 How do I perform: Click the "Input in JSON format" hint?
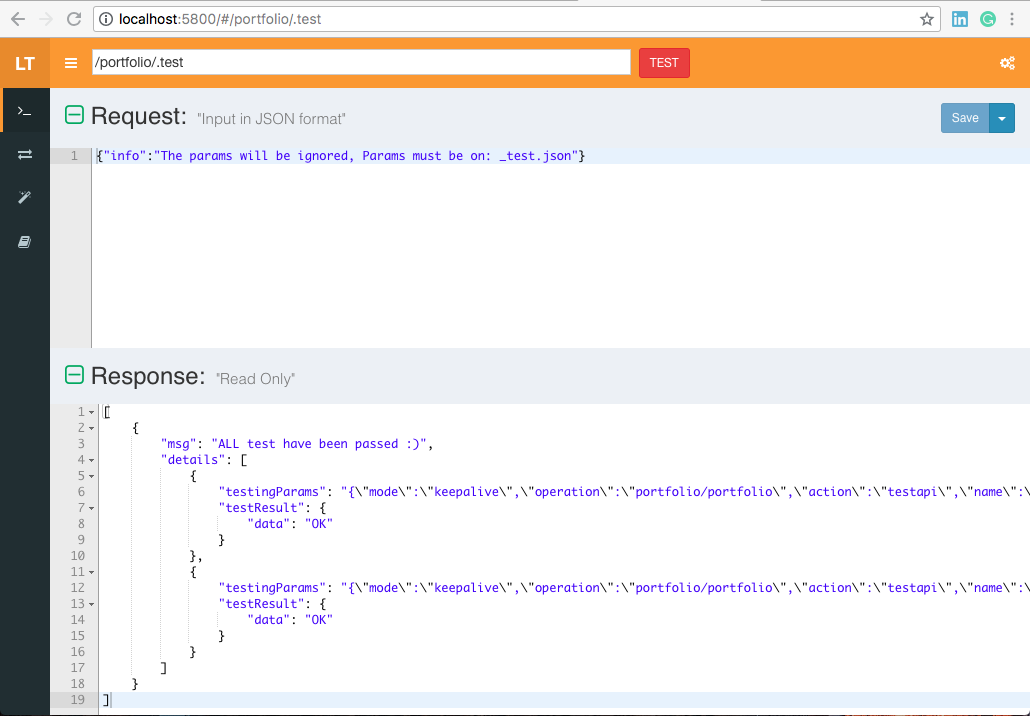pos(271,119)
